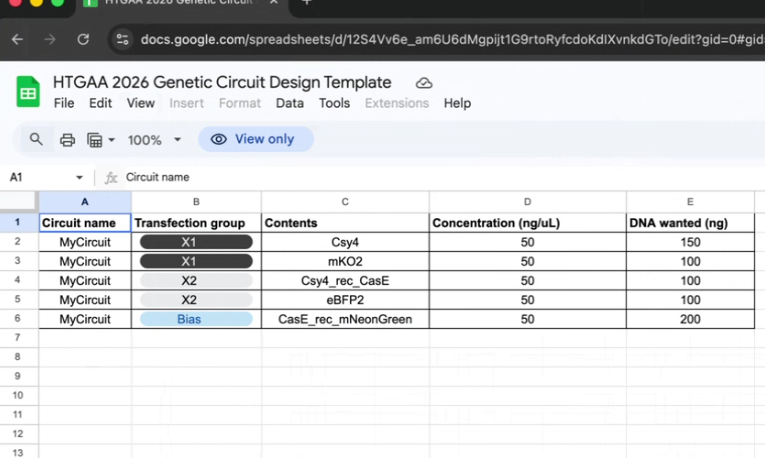765x458 pixels.
Task: Select column A header
Action: point(85,202)
